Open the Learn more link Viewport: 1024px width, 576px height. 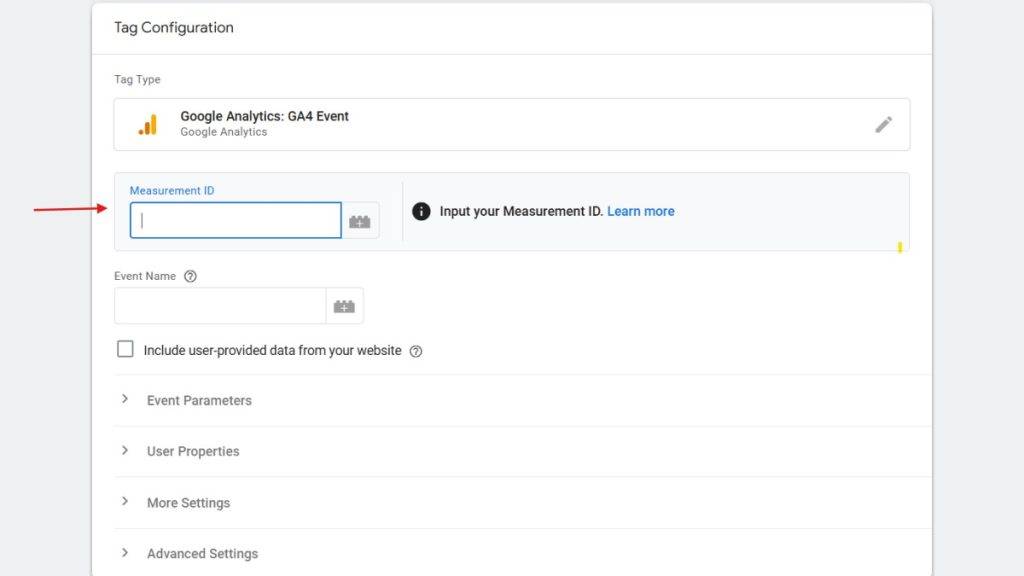click(x=641, y=211)
